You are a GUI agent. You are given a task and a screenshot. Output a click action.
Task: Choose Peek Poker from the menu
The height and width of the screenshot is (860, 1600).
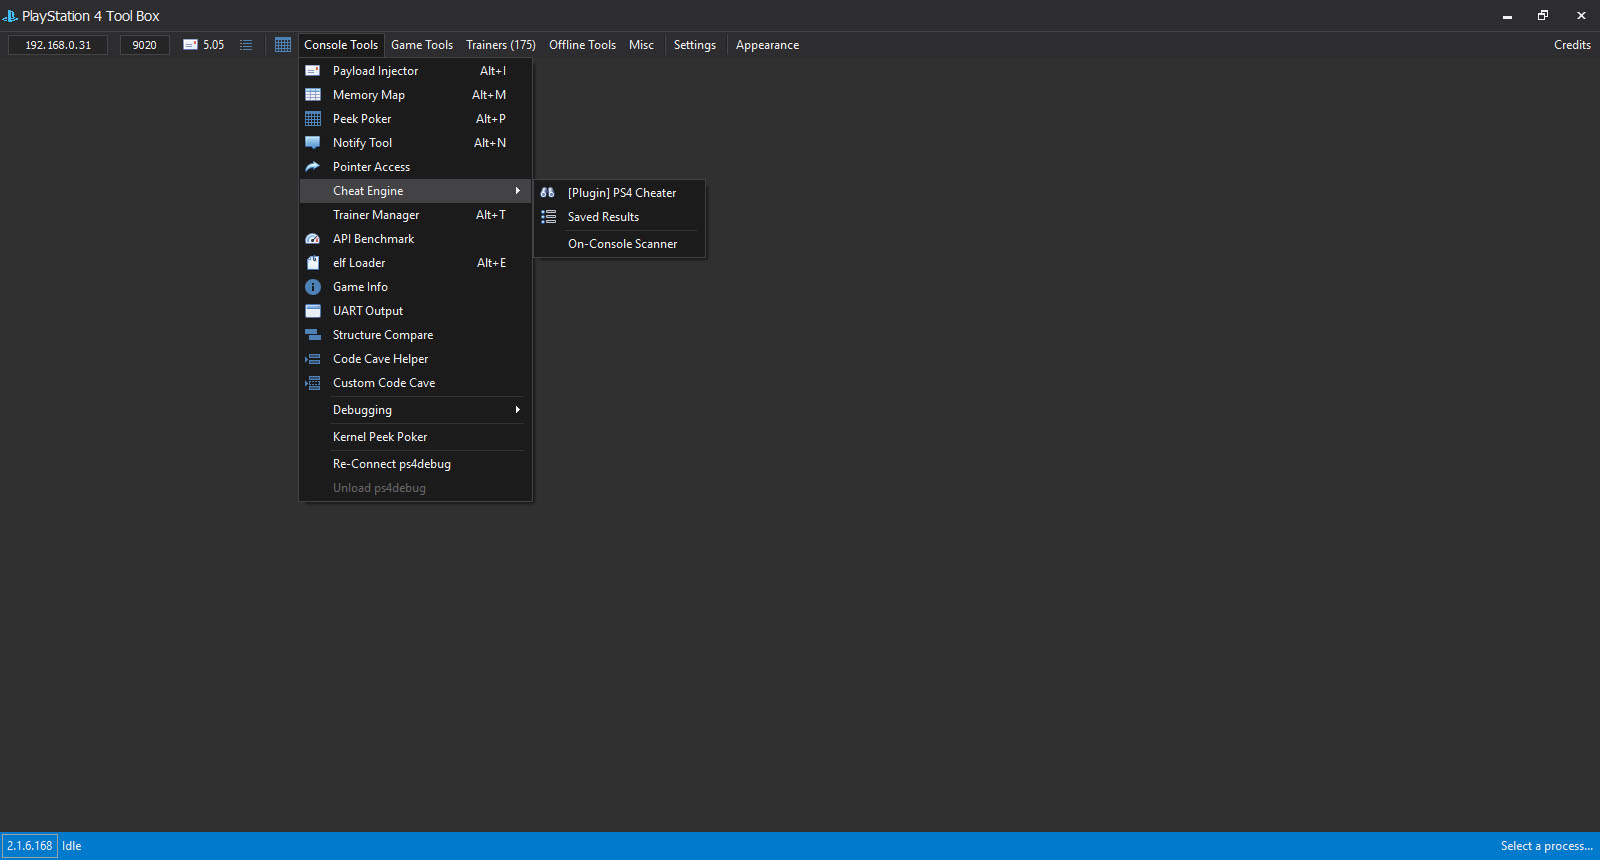pyautogui.click(x=415, y=119)
